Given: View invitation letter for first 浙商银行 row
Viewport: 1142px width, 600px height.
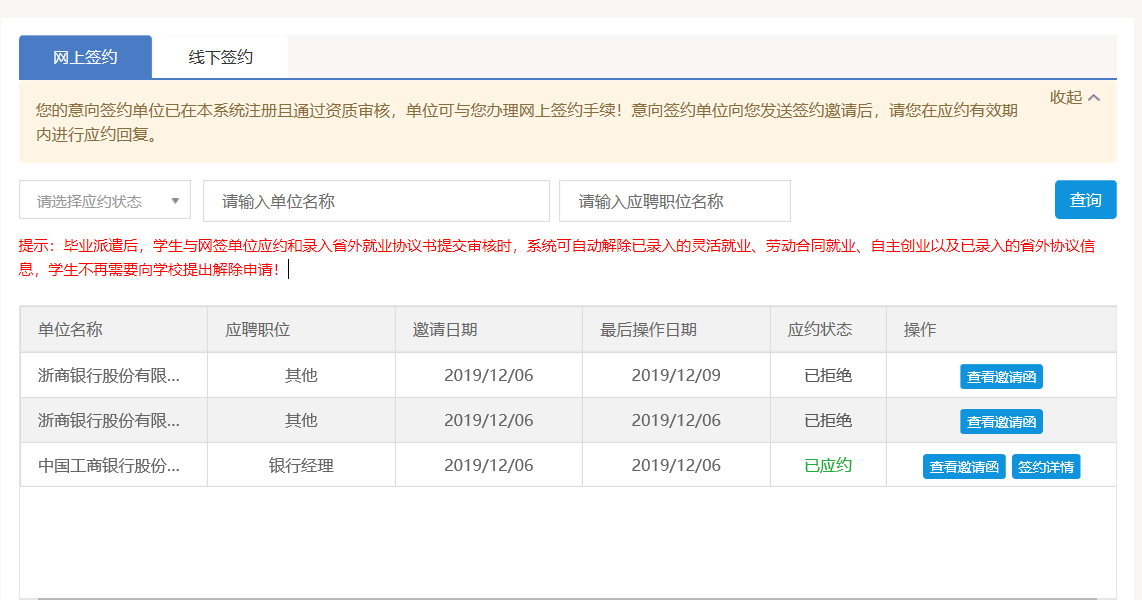Looking at the screenshot, I should [x=1001, y=376].
